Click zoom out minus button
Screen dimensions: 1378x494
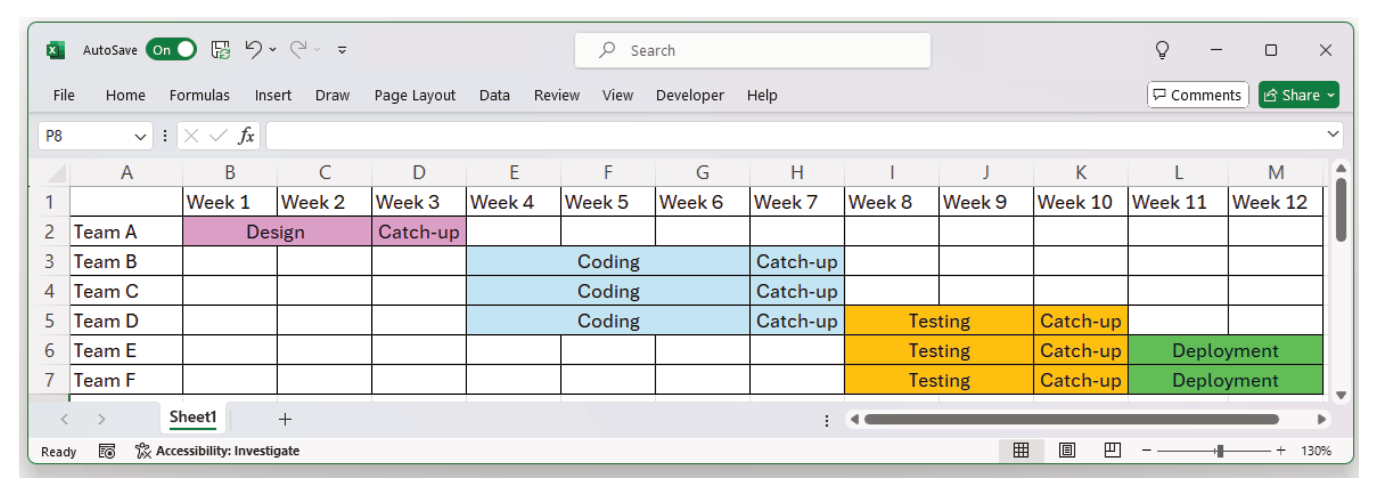(1147, 451)
